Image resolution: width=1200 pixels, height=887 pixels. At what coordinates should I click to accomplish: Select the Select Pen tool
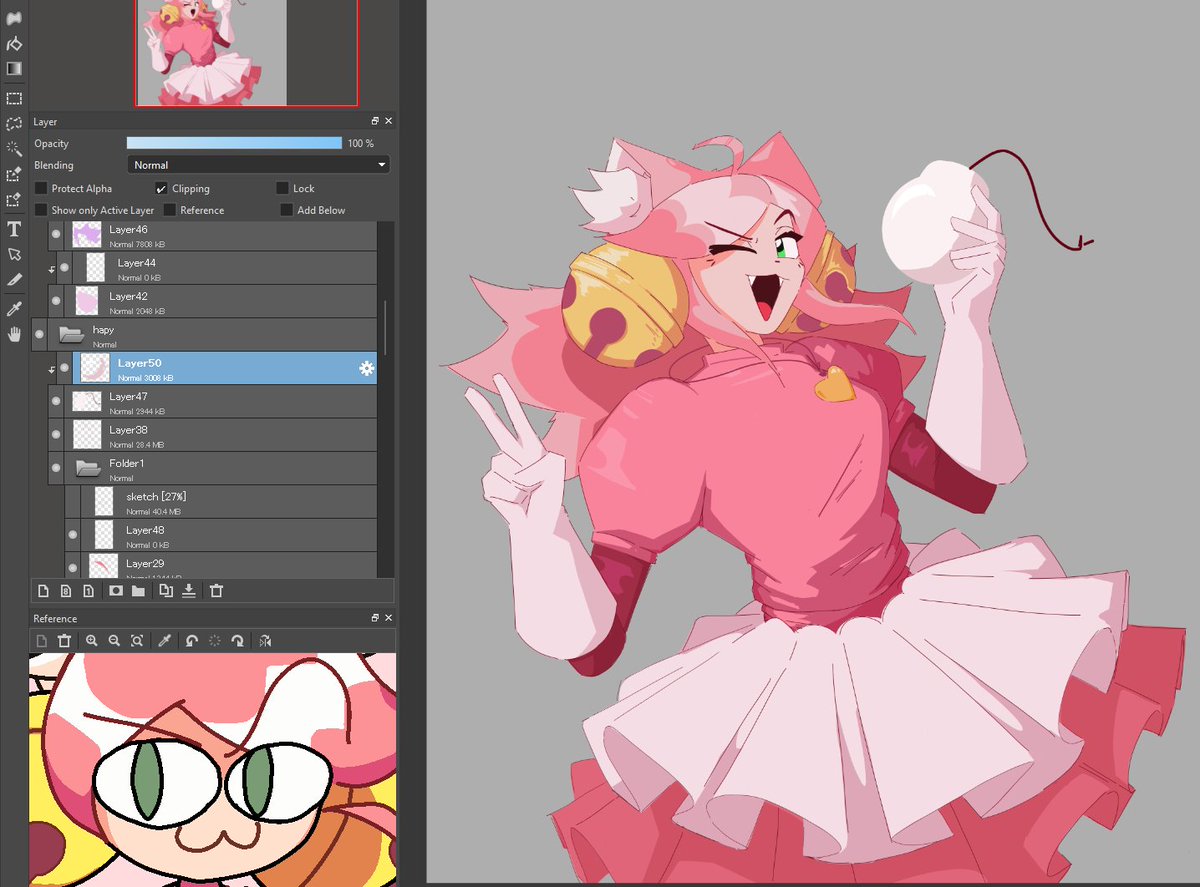tap(14, 175)
